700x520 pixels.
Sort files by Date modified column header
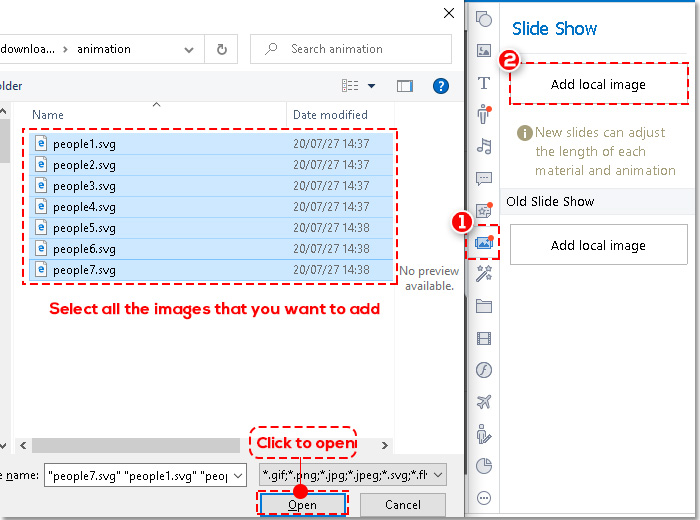(x=330, y=115)
